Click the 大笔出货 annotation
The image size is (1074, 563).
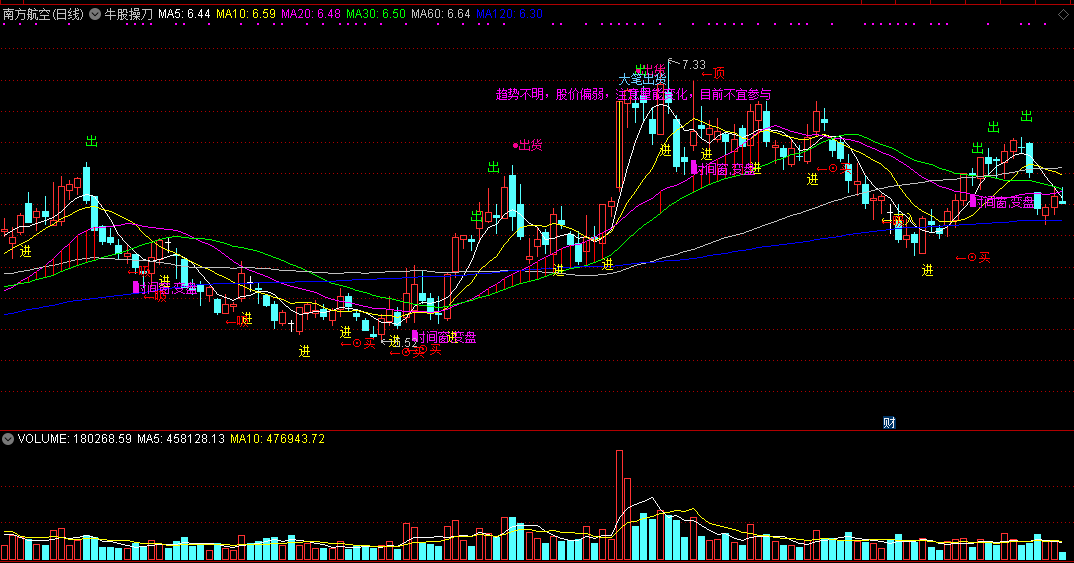coord(642,79)
